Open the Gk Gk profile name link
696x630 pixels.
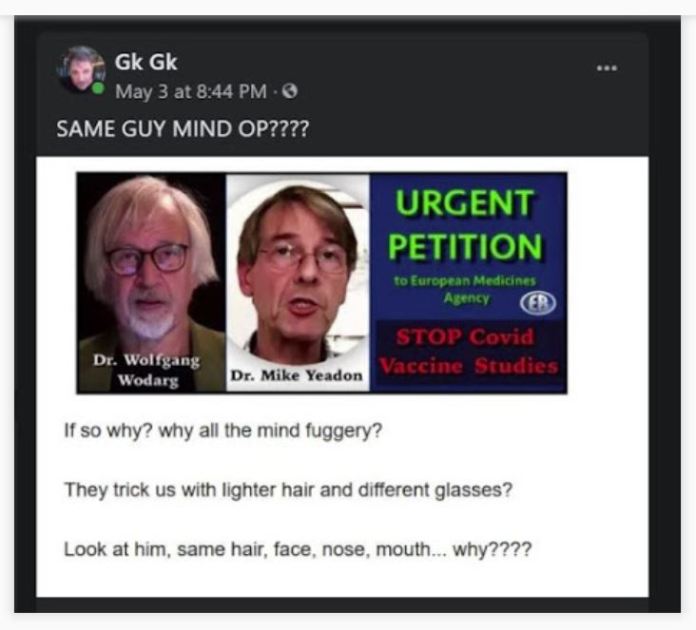tap(146, 62)
